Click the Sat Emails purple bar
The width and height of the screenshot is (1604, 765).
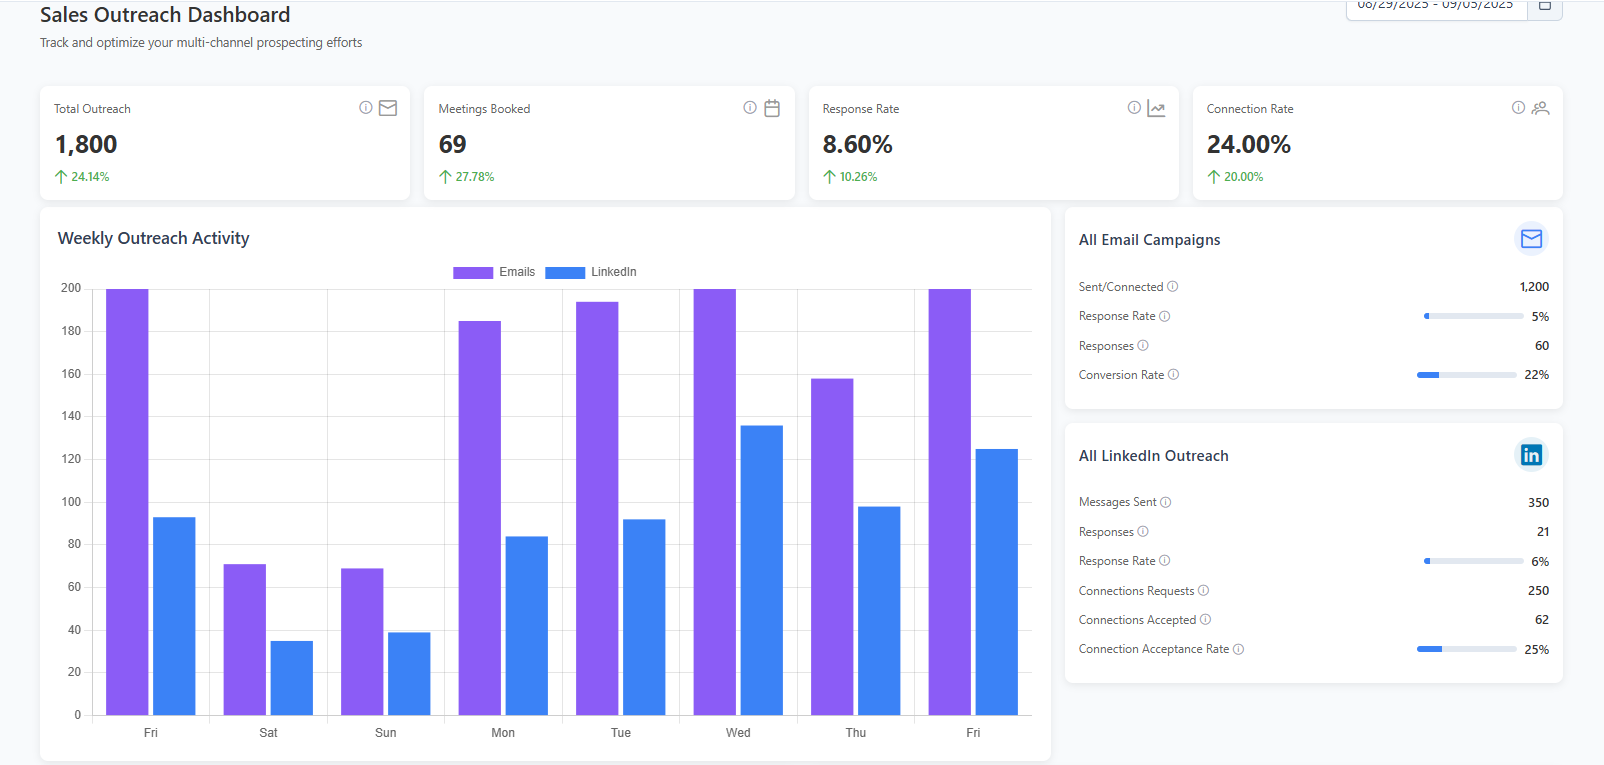tap(245, 640)
